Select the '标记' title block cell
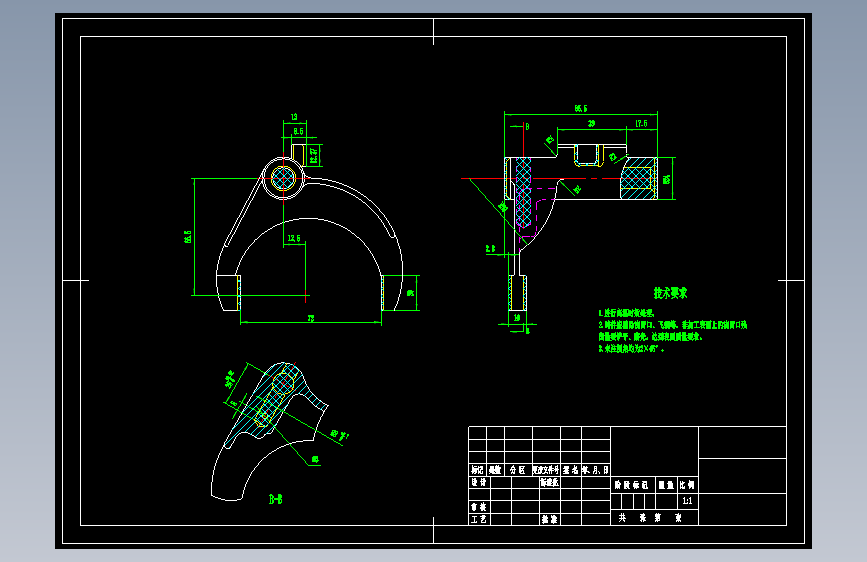This screenshot has width=867, height=562. 478,470
